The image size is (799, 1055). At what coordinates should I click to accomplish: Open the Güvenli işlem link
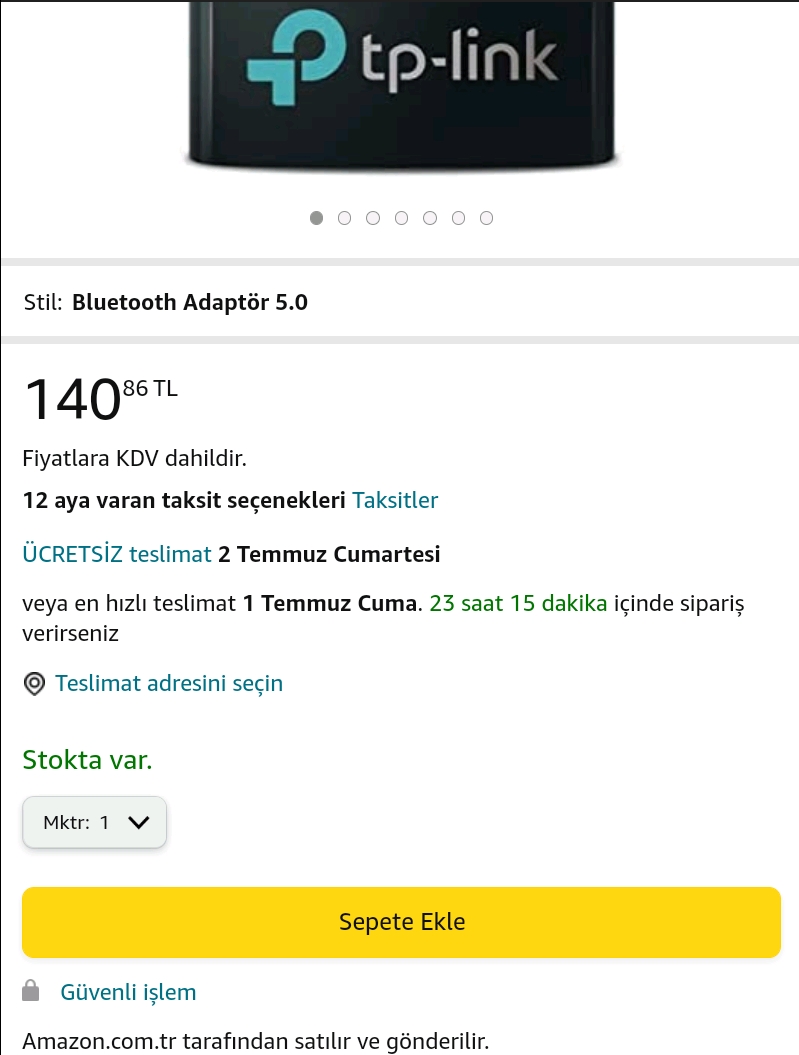(x=128, y=992)
